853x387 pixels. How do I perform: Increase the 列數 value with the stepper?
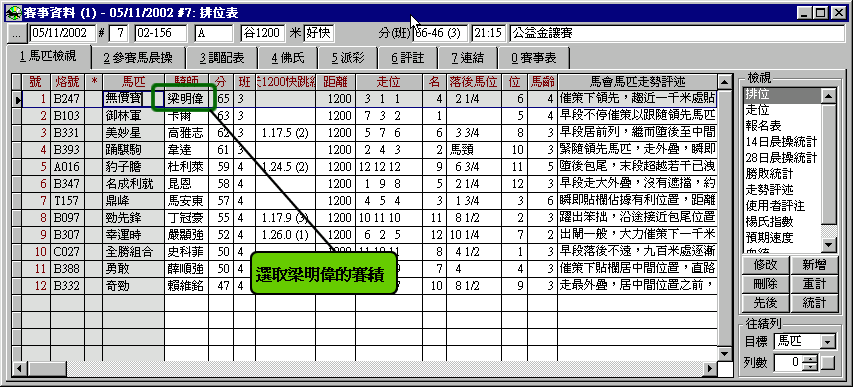point(811,358)
